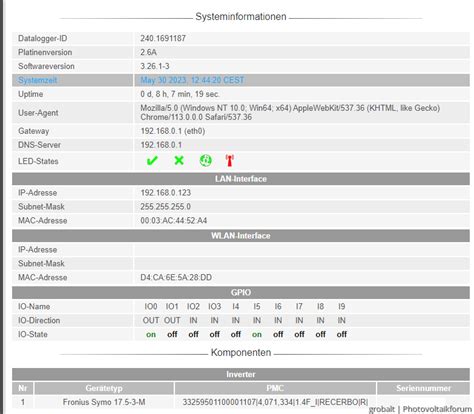This screenshot has height=414, width=474.
Task: Click the green 'on' state under I5
Action: (257, 334)
